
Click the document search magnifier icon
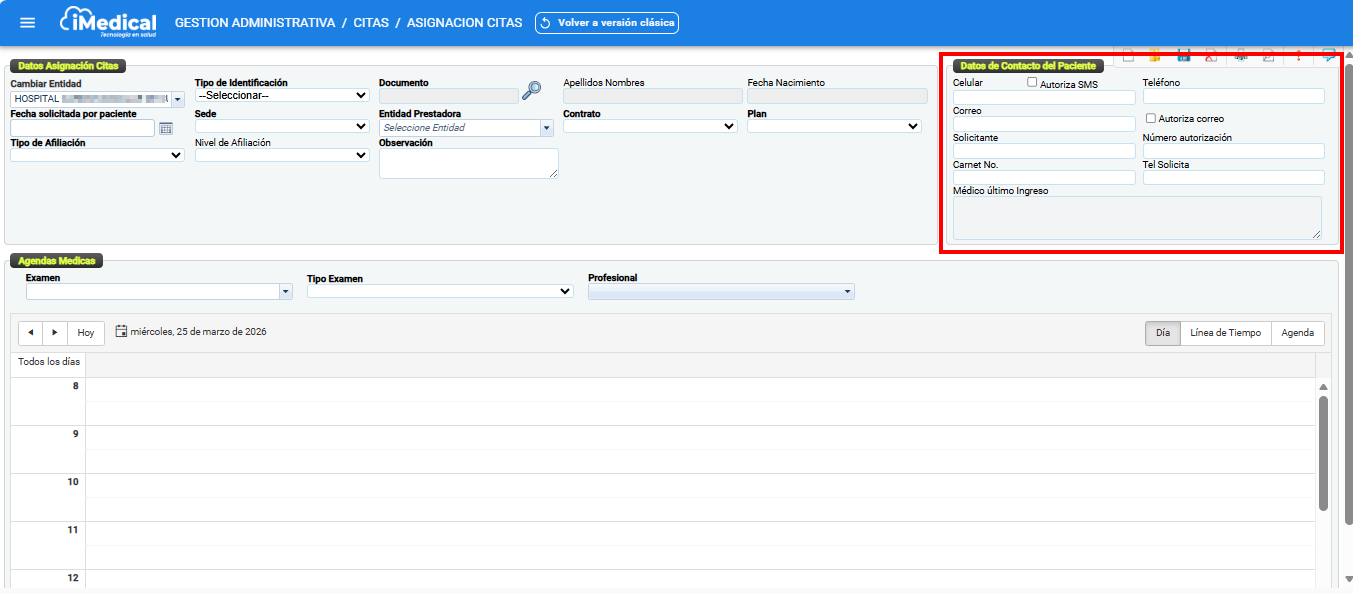tap(532, 91)
